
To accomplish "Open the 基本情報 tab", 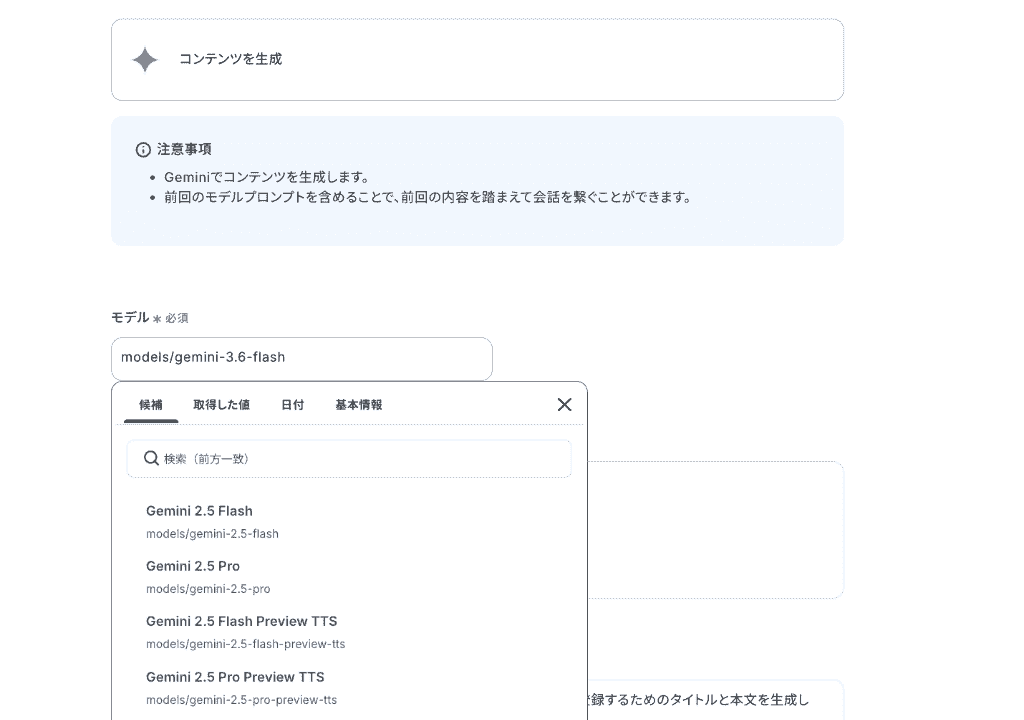I will tap(359, 404).
